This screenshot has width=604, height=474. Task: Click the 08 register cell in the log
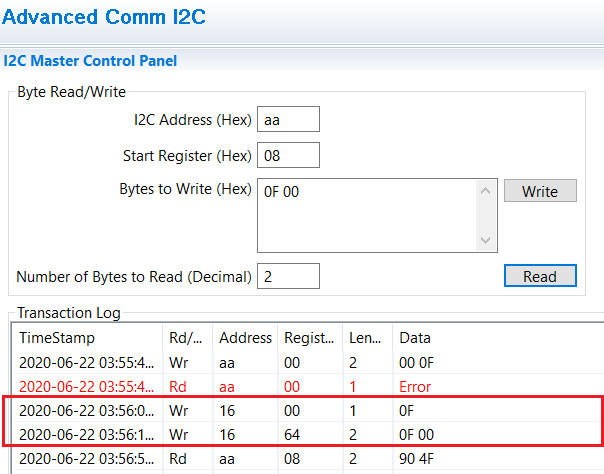pyautogui.click(x=292, y=459)
